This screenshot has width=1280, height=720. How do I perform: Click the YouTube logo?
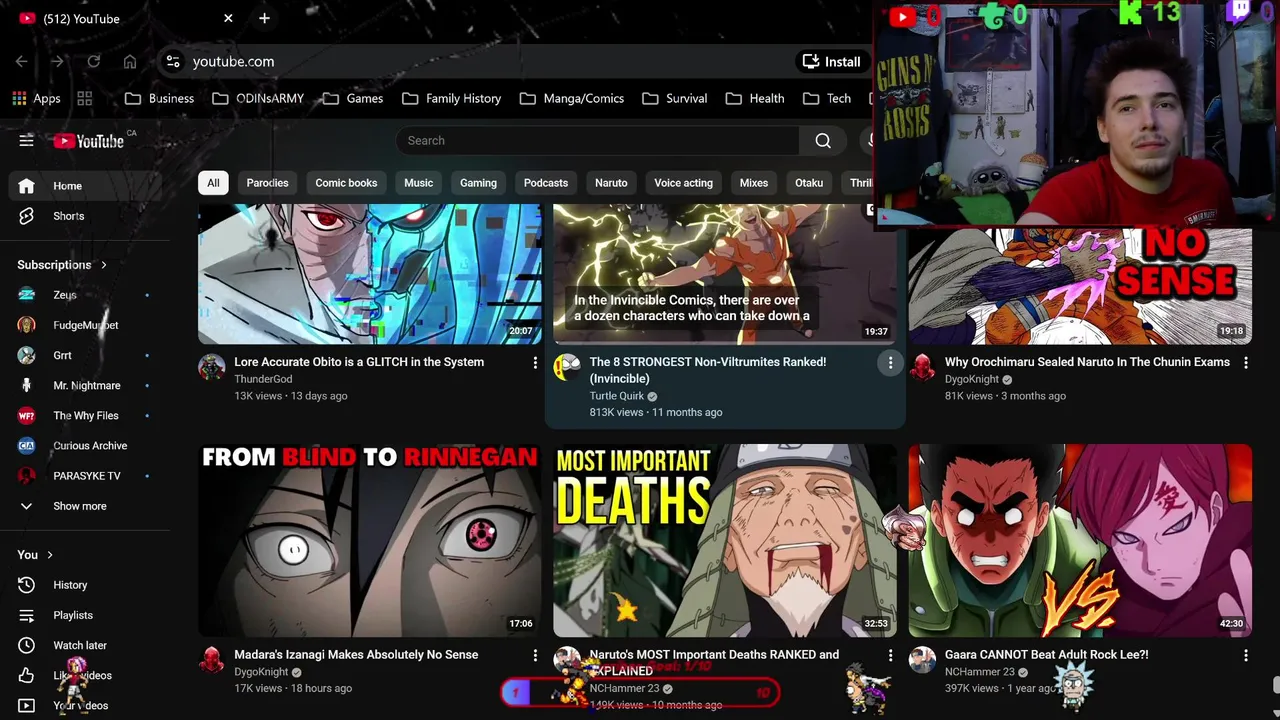click(x=89, y=141)
